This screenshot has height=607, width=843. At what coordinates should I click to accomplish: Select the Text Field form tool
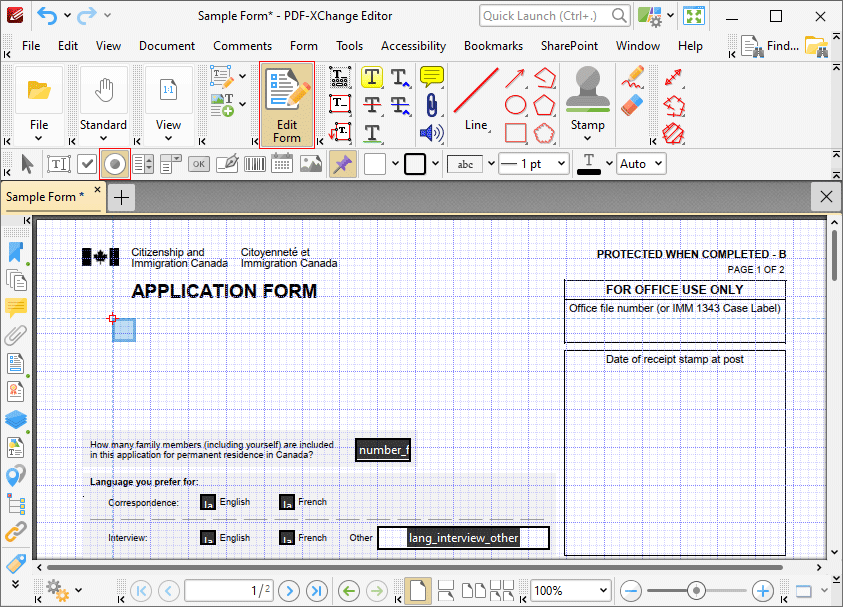tap(59, 164)
